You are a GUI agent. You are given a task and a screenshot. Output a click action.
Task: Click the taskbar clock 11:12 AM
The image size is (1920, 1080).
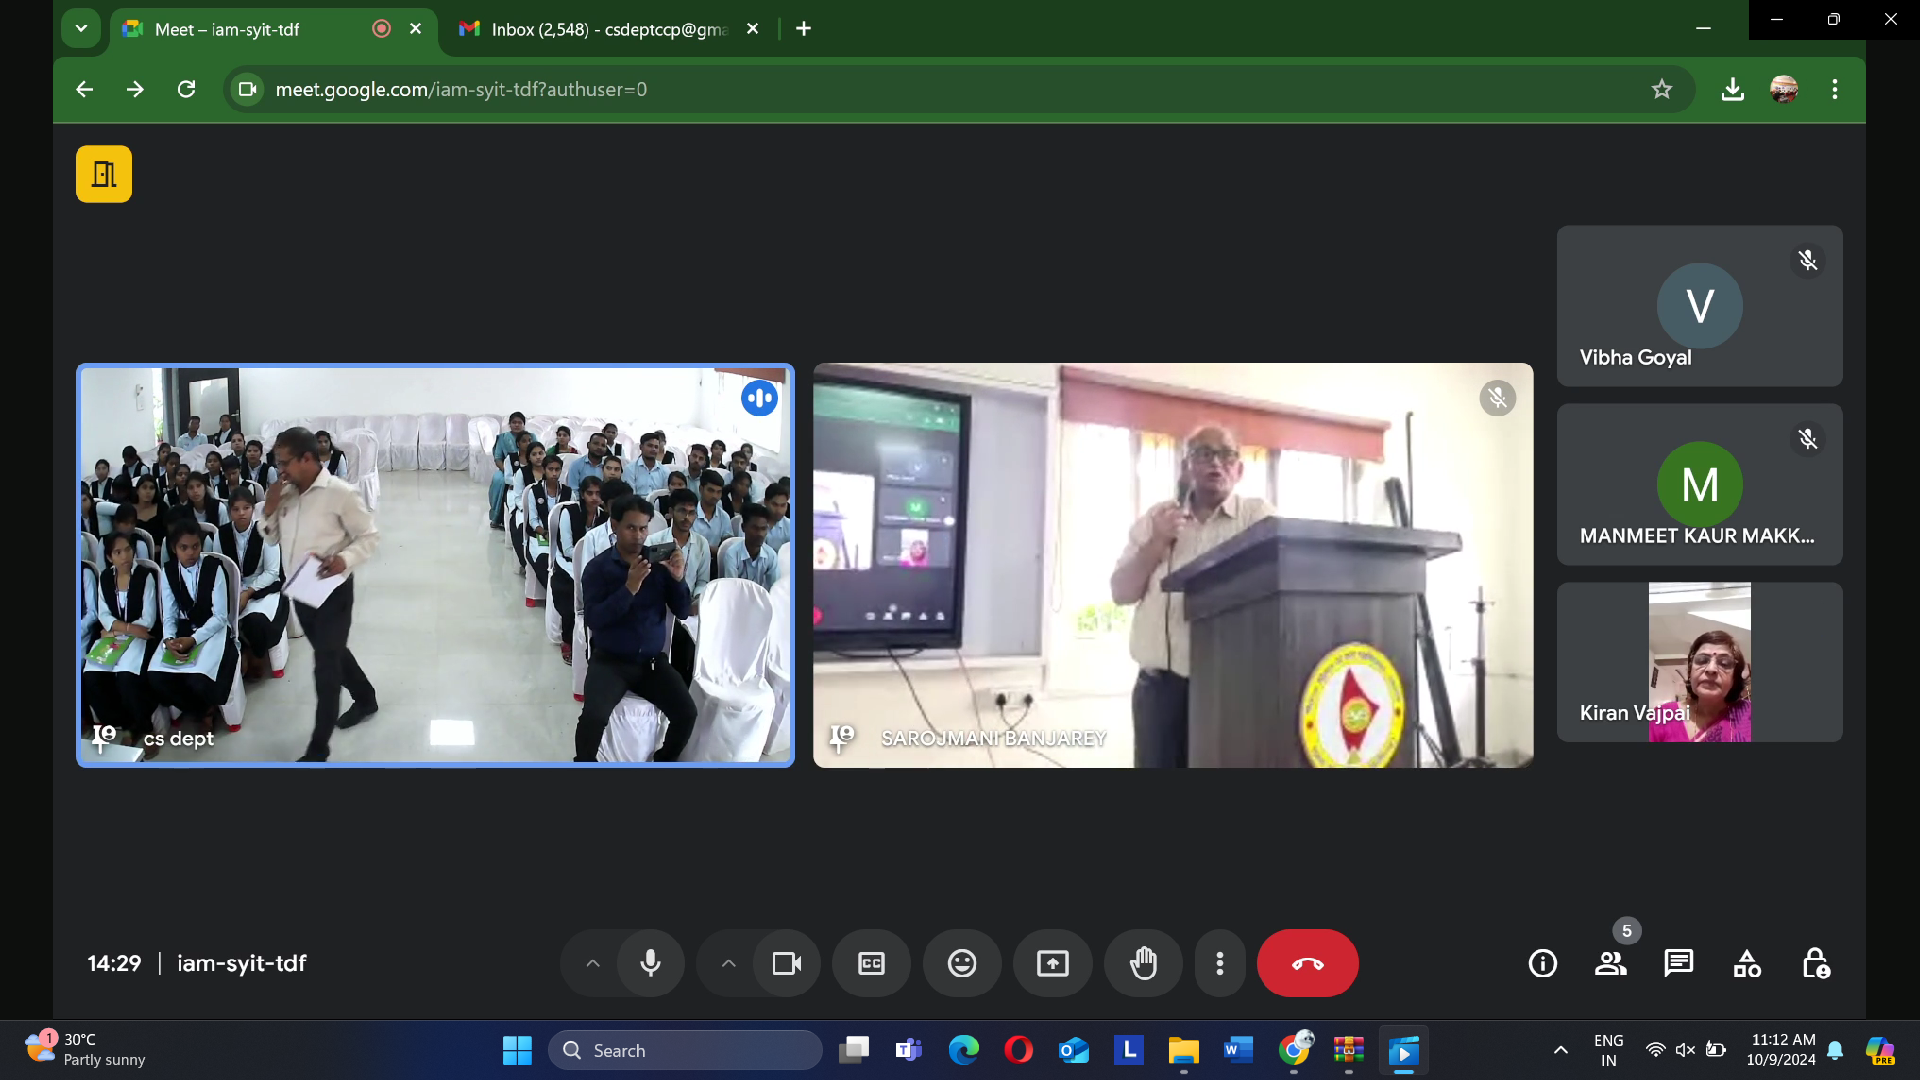point(1781,1050)
